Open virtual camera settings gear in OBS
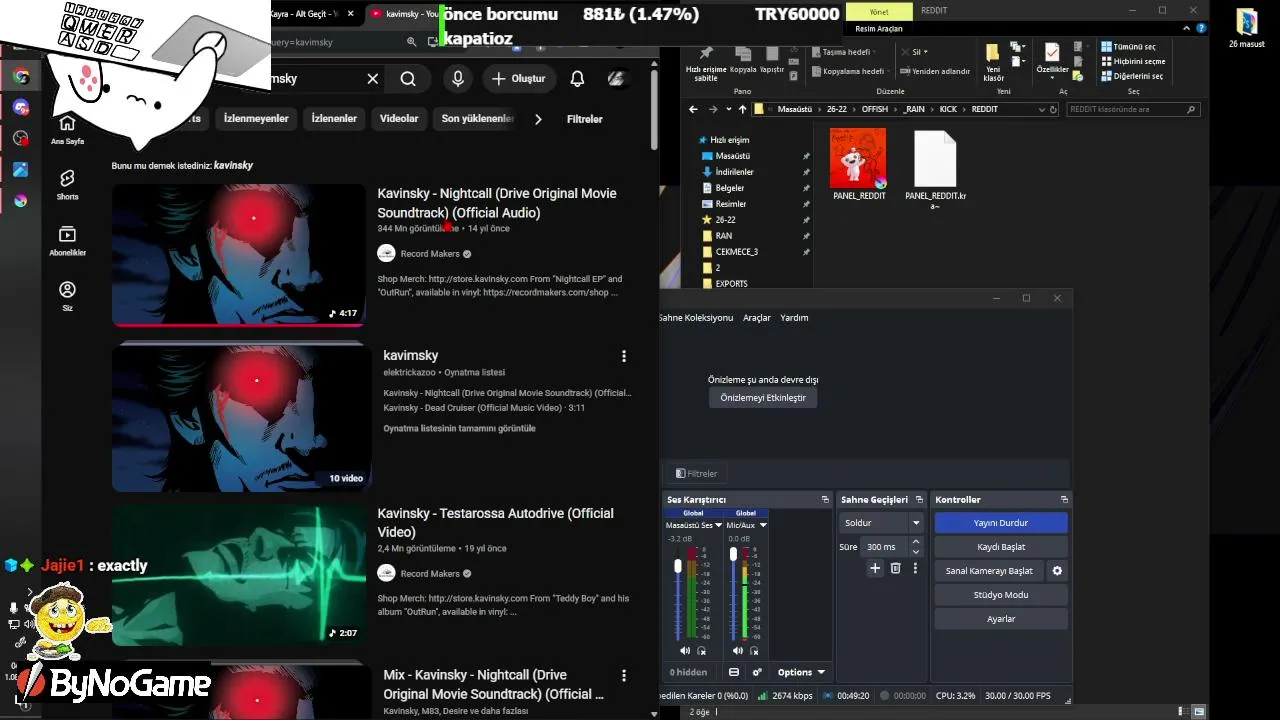Screen dimensions: 1280x720 tap(1057, 571)
